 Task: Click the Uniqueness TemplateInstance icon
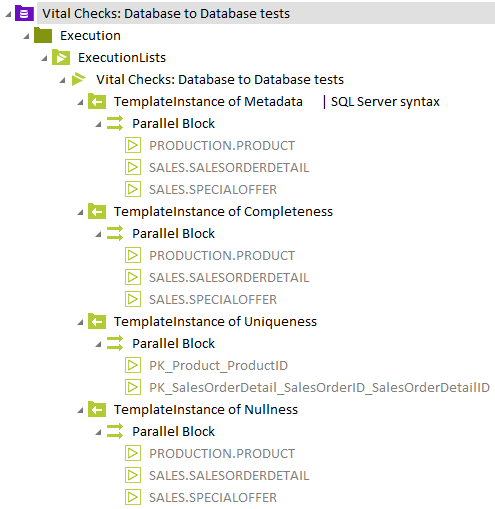coord(97,321)
